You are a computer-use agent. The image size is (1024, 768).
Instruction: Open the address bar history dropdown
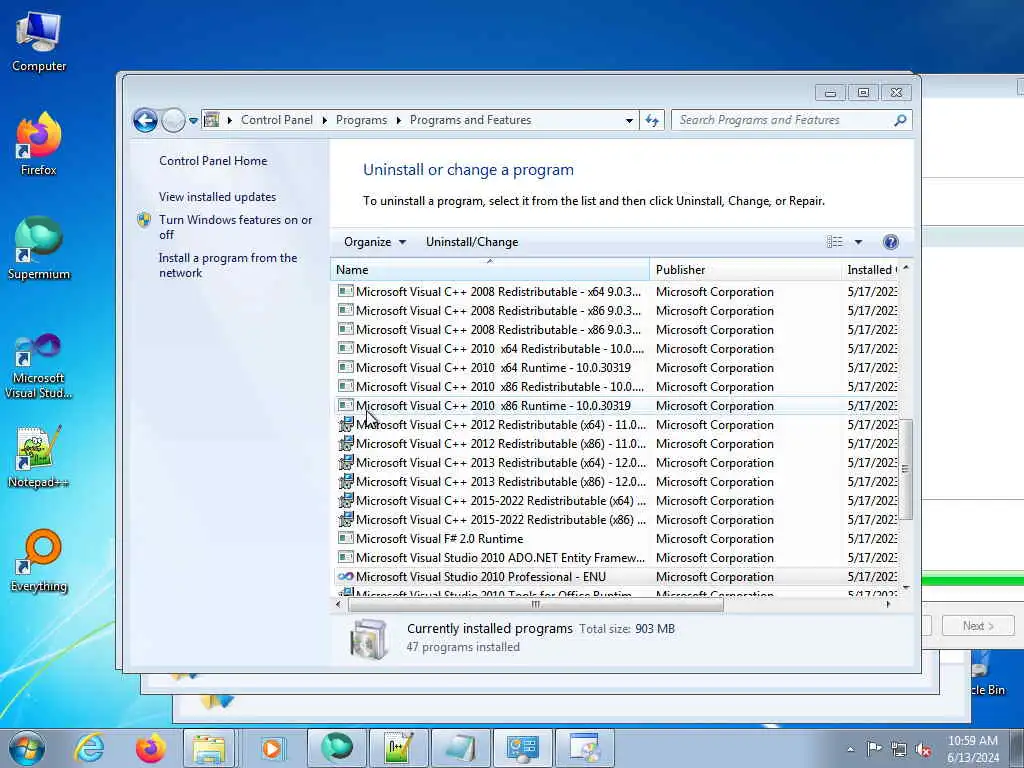coord(629,121)
